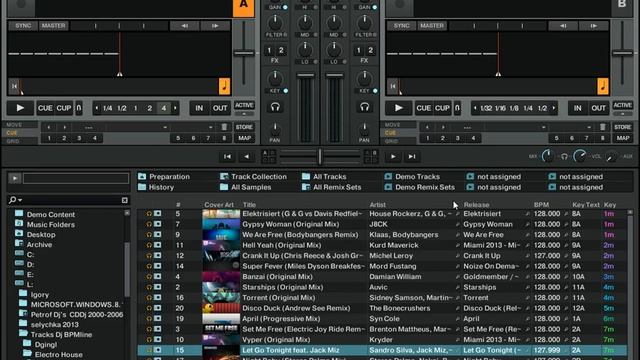640x360 pixels.
Task: Open Deck B cue name dropdown
Action: point(543,127)
